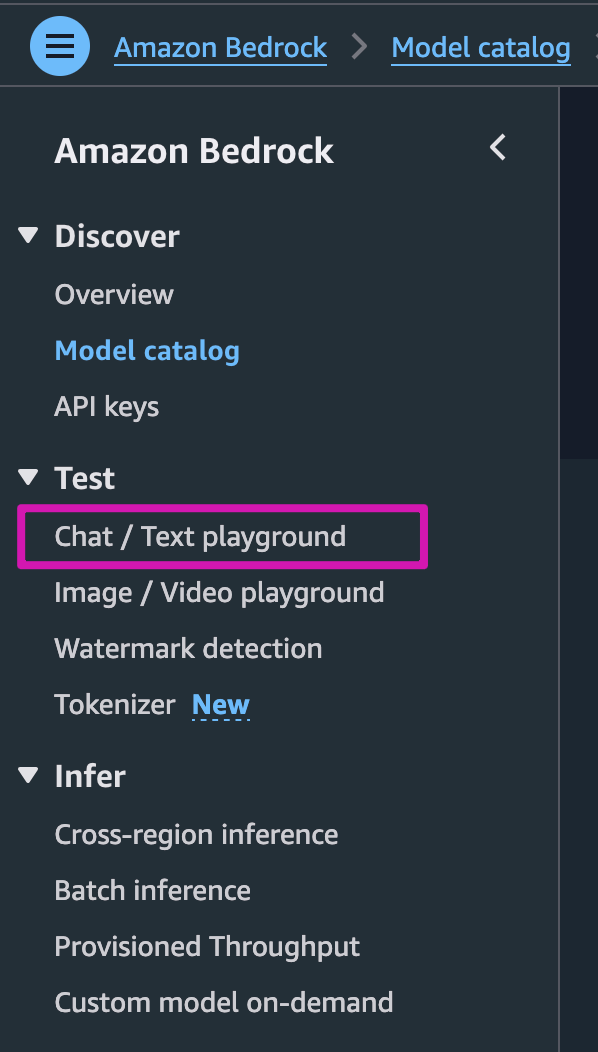598x1052 pixels.
Task: Click the breadcrumb separator chevron
Action: (x=359, y=45)
